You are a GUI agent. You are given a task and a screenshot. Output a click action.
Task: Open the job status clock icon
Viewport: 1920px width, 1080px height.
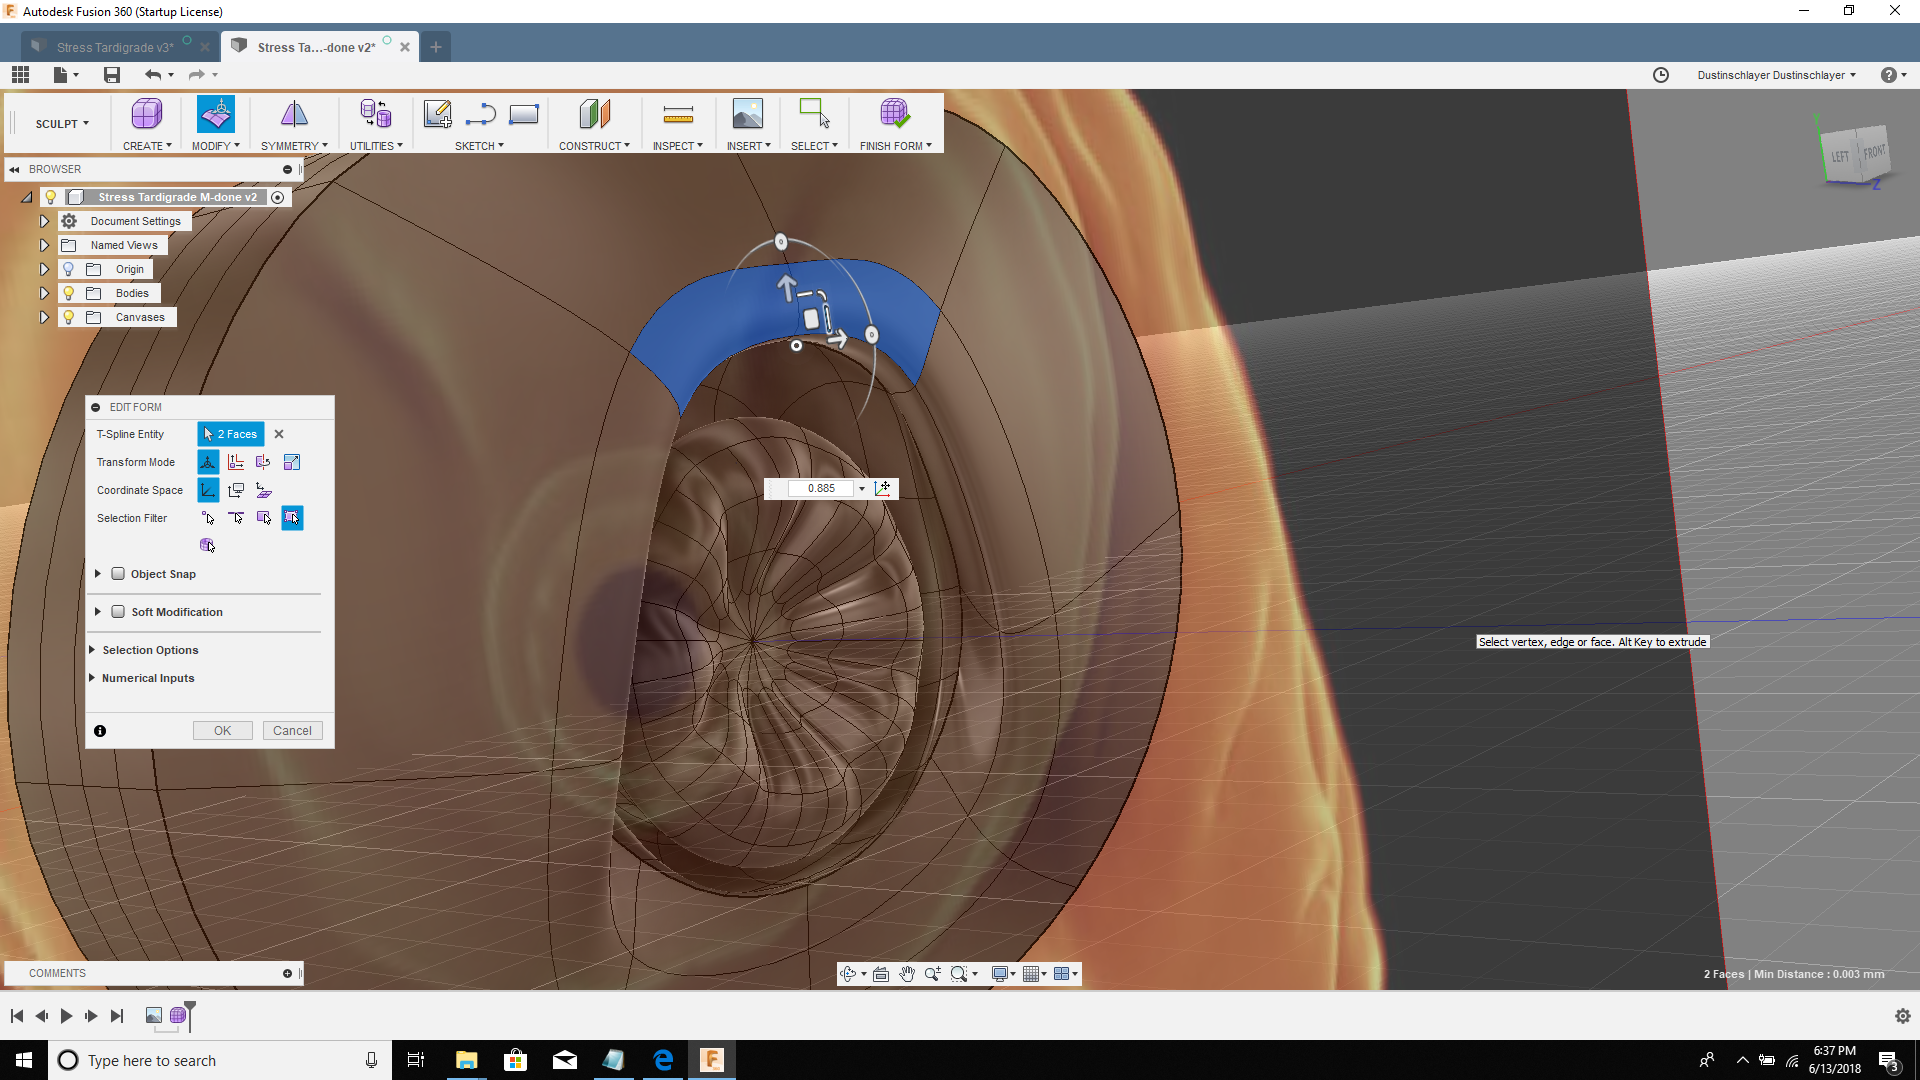coord(1661,75)
